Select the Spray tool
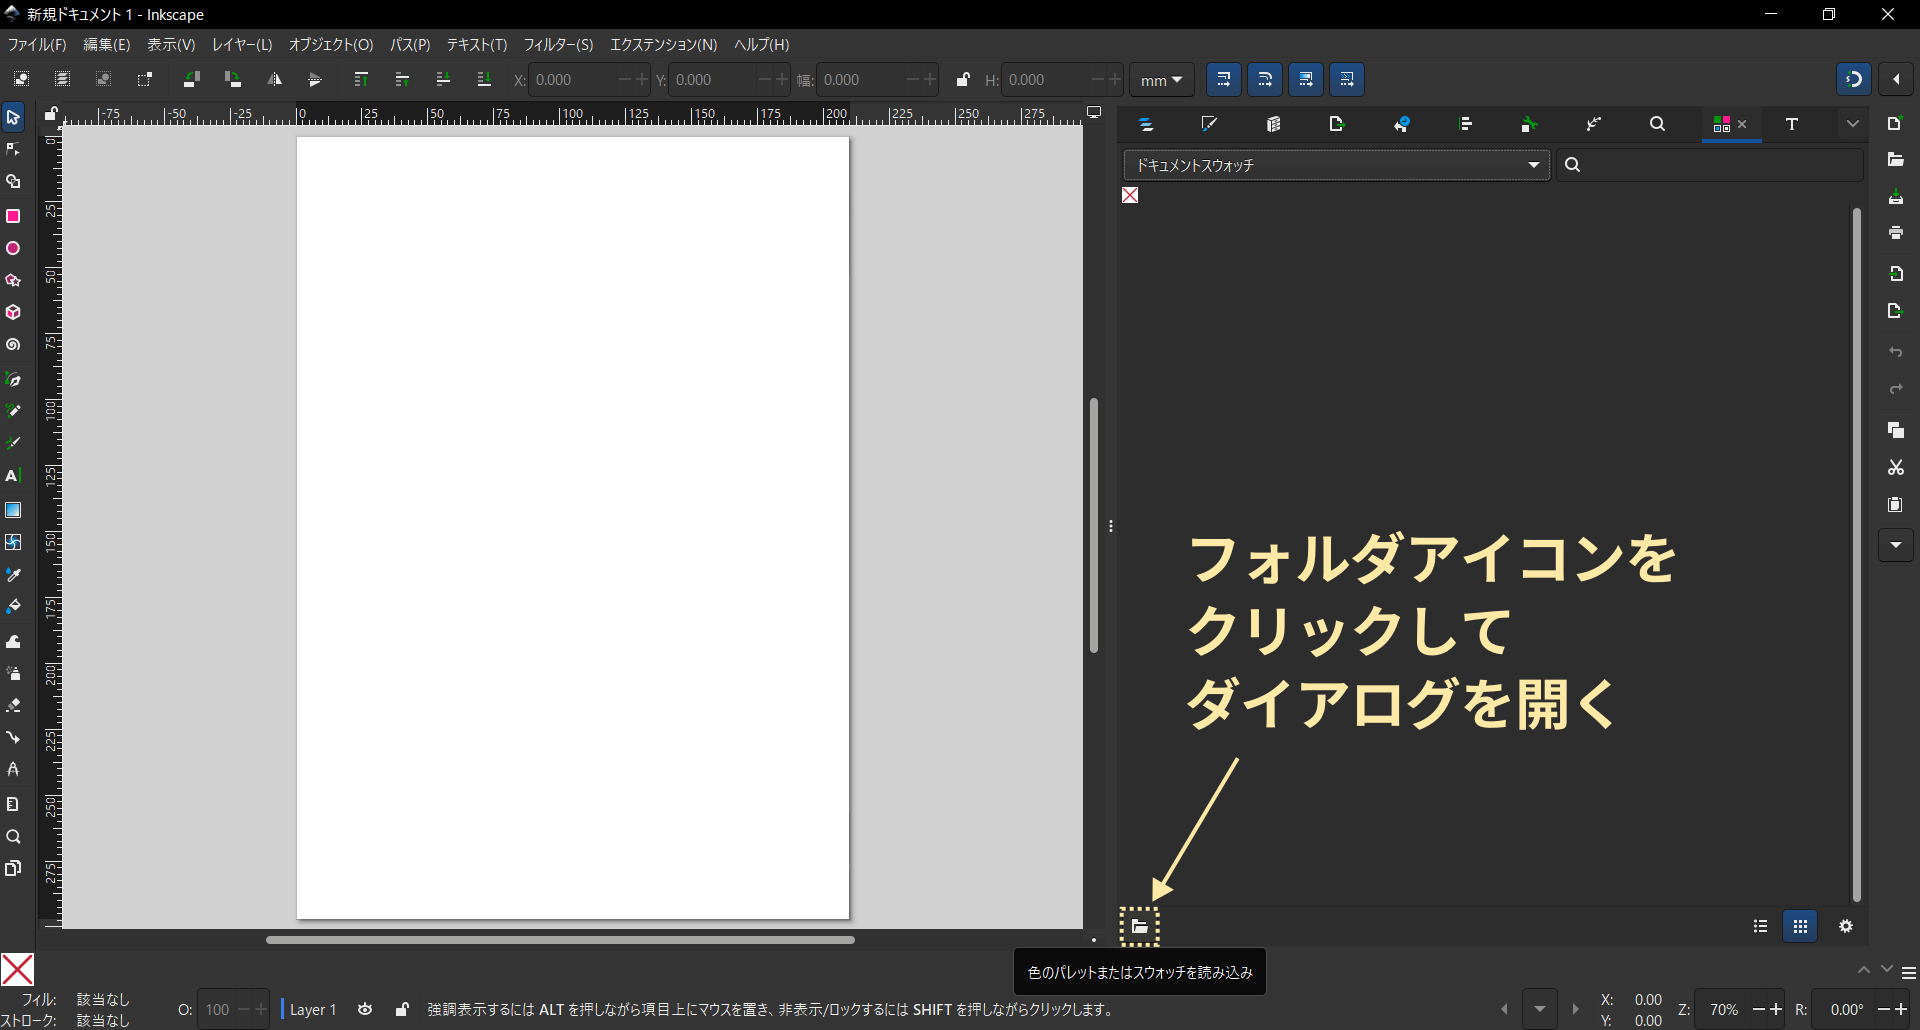This screenshot has width=1920, height=1030. (x=13, y=674)
